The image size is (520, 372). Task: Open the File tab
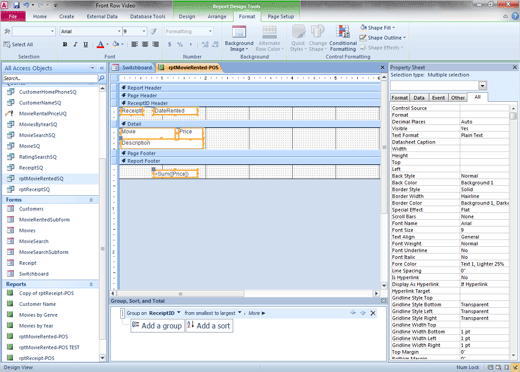click(13, 16)
